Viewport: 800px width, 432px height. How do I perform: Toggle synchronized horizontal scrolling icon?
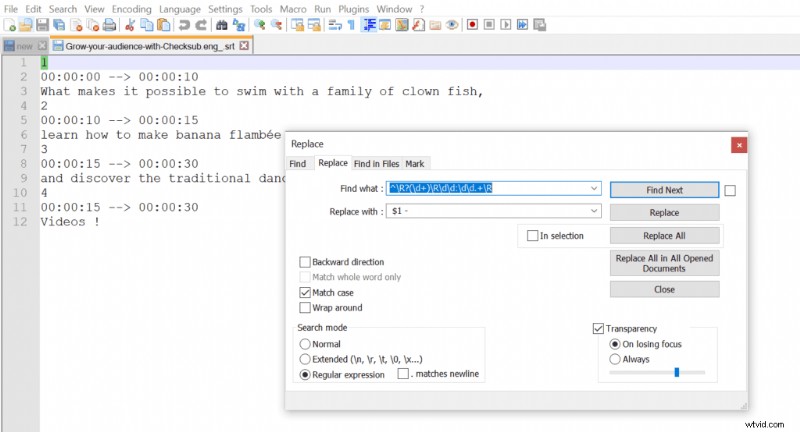point(314,24)
